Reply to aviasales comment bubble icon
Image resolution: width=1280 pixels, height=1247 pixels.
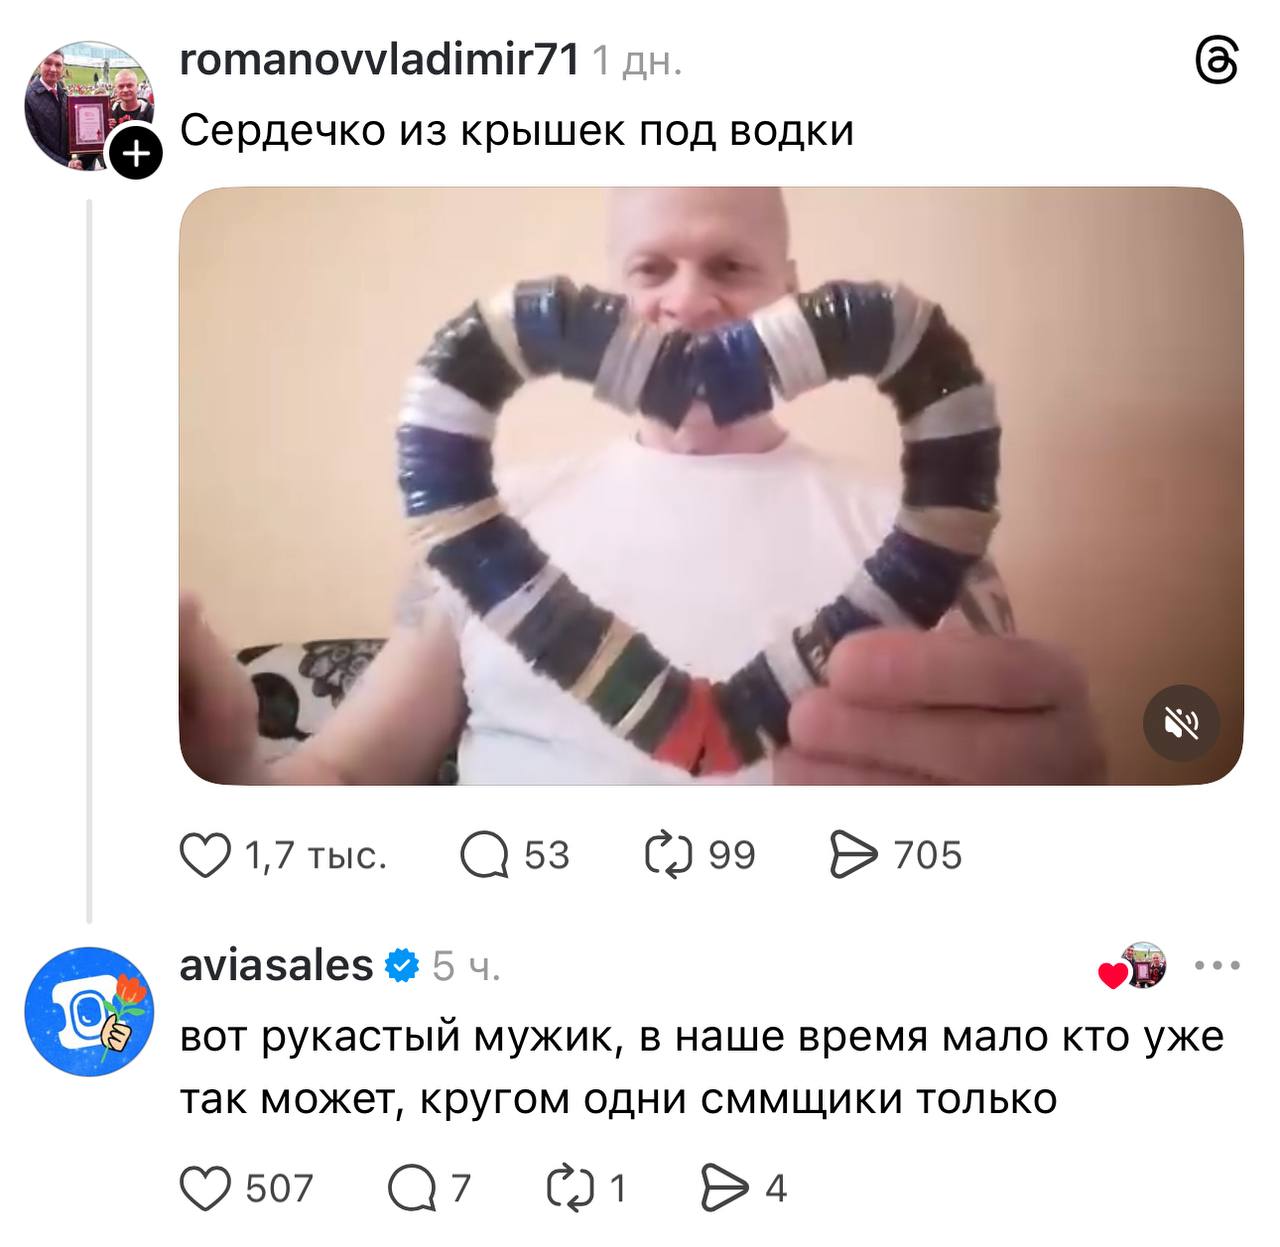411,1188
